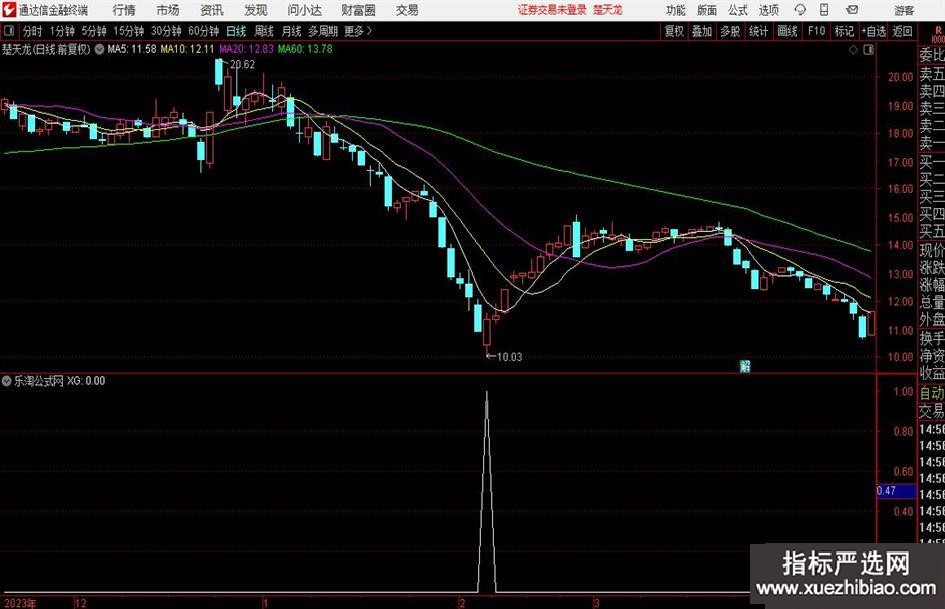Viewport: 945px width, 609px height.
Task: Open the 选项 menu
Action: point(768,10)
